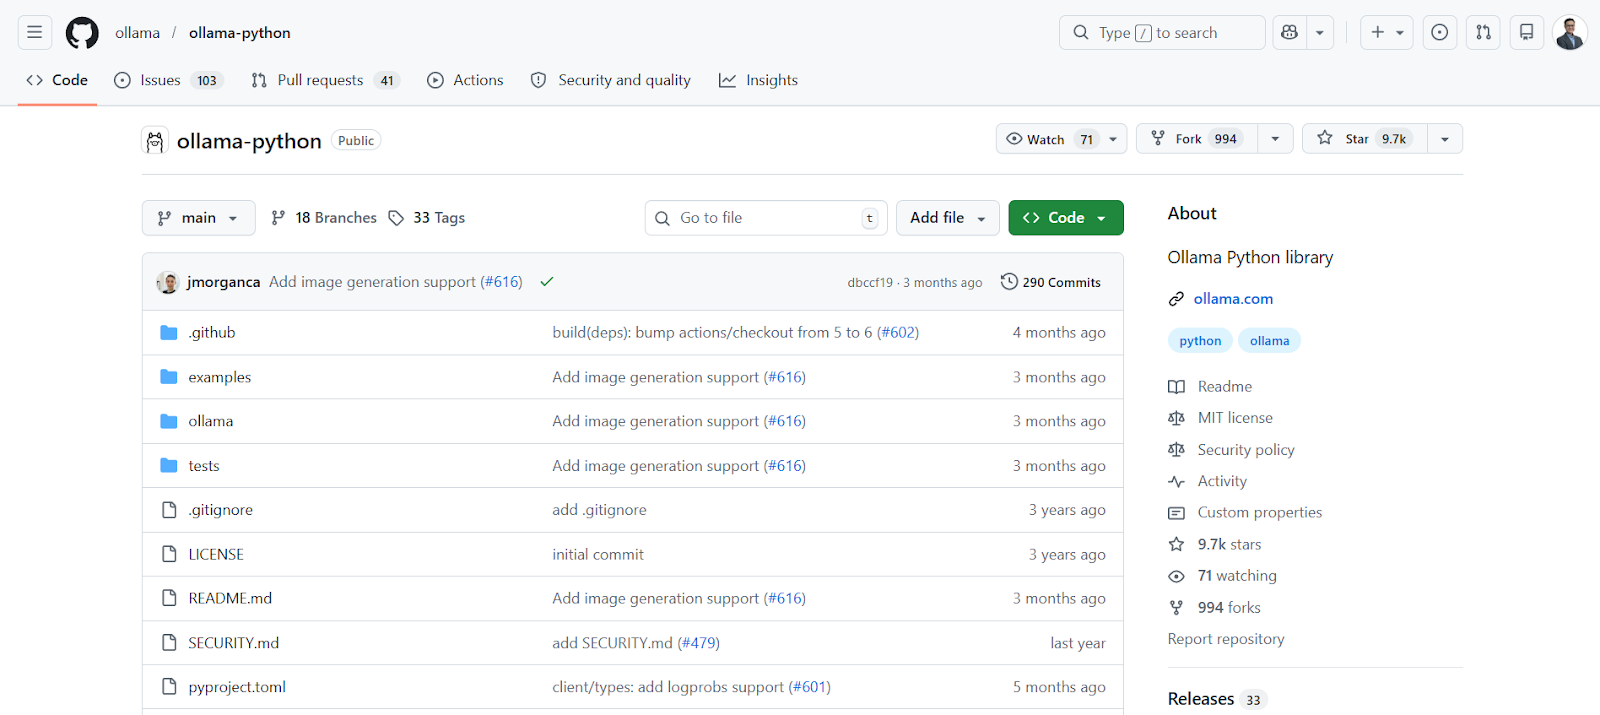The width and height of the screenshot is (1600, 715).
Task: Open the Pull requests tab
Action: click(x=325, y=80)
